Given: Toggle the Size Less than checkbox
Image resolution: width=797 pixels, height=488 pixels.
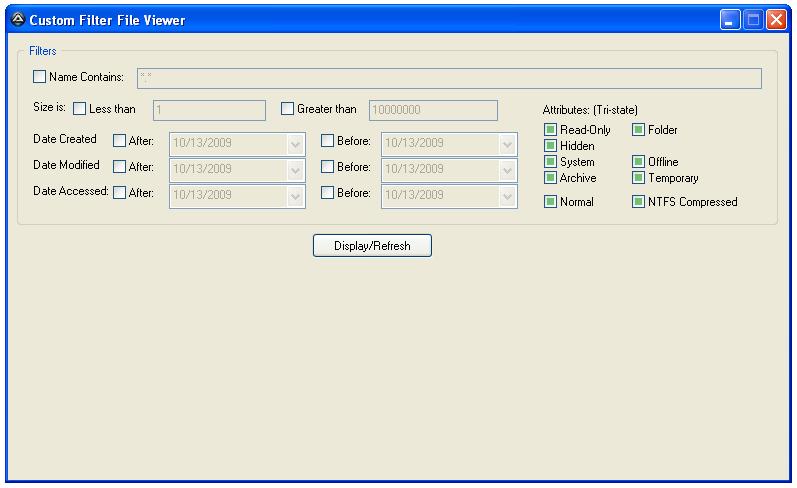Looking at the screenshot, I should 80,109.
